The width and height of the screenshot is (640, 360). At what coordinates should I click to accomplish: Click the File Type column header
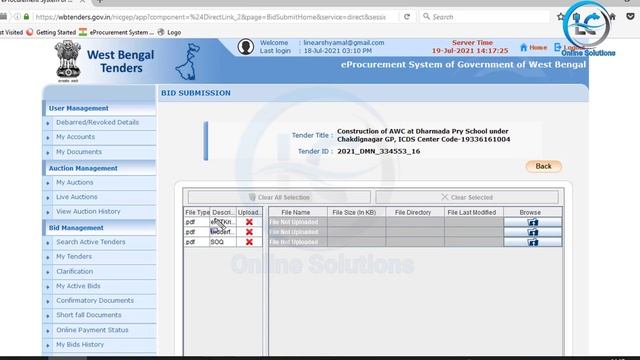pos(197,212)
